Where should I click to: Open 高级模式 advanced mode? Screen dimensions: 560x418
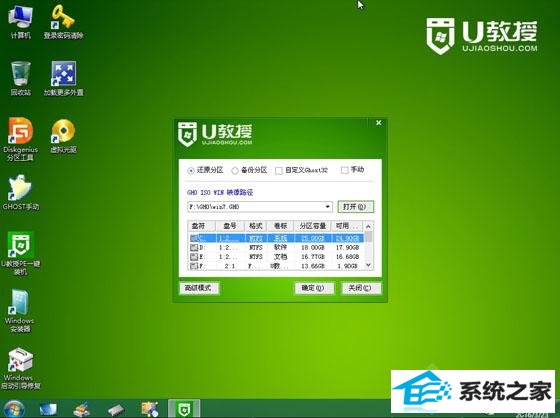(199, 288)
